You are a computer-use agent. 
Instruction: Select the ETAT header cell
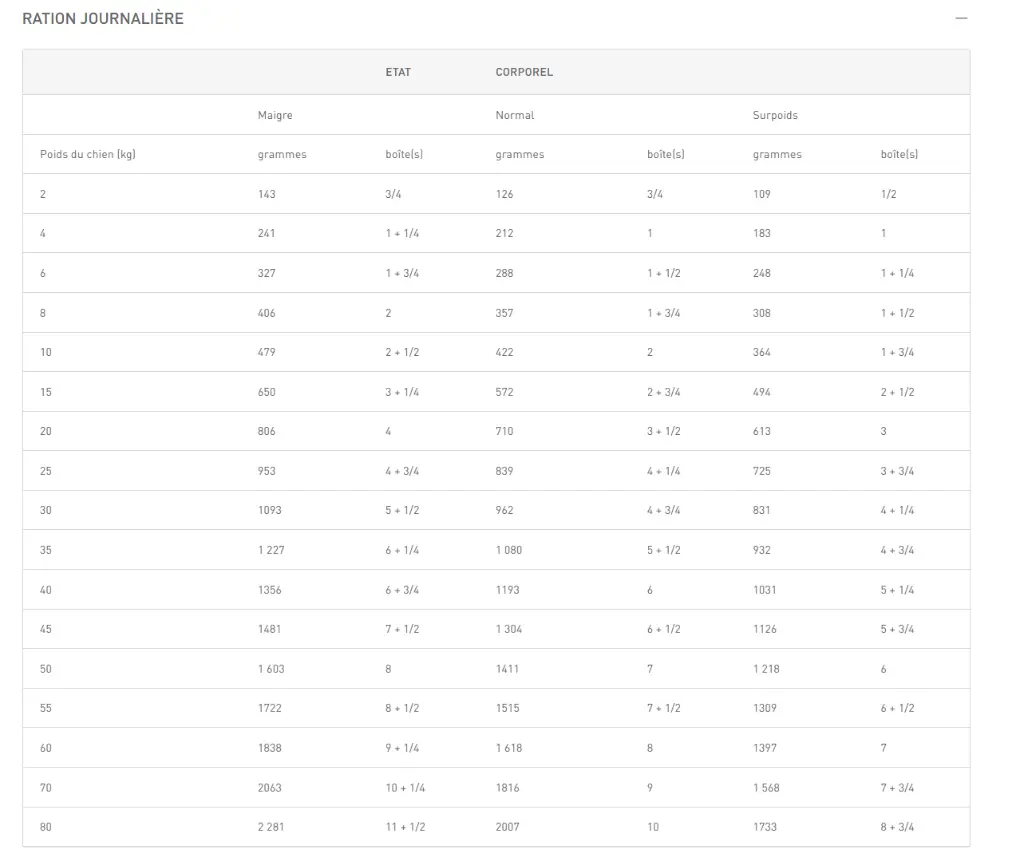click(x=398, y=72)
